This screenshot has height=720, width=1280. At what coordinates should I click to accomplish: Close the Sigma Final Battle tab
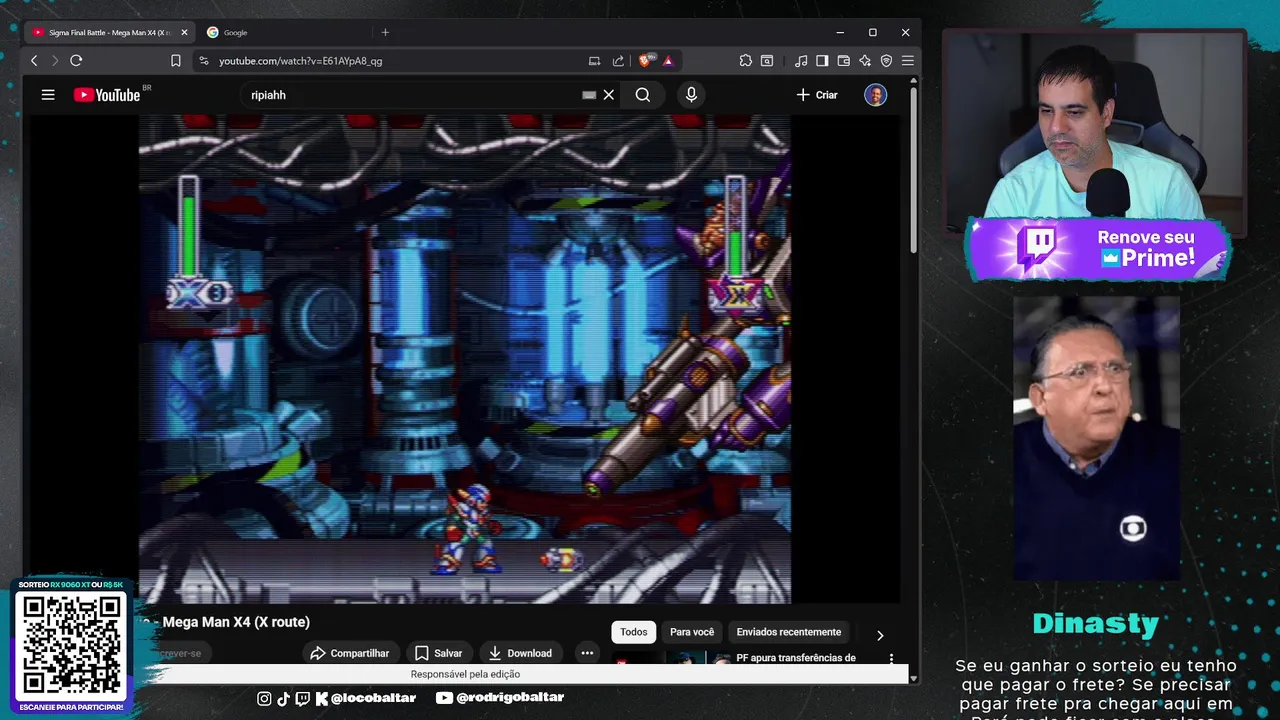coord(184,32)
